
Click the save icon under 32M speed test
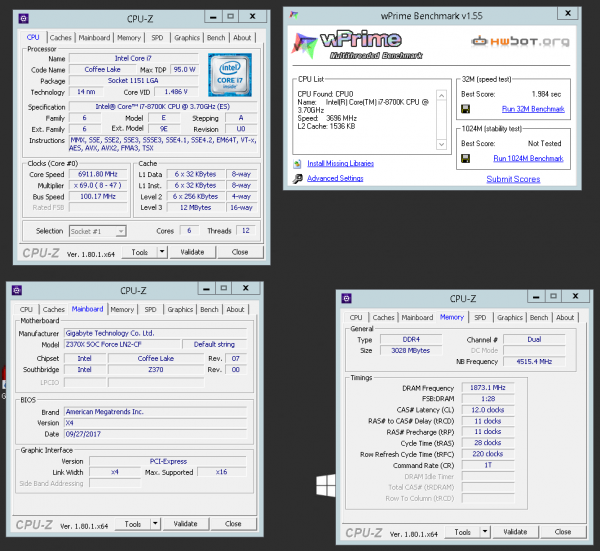[466, 109]
